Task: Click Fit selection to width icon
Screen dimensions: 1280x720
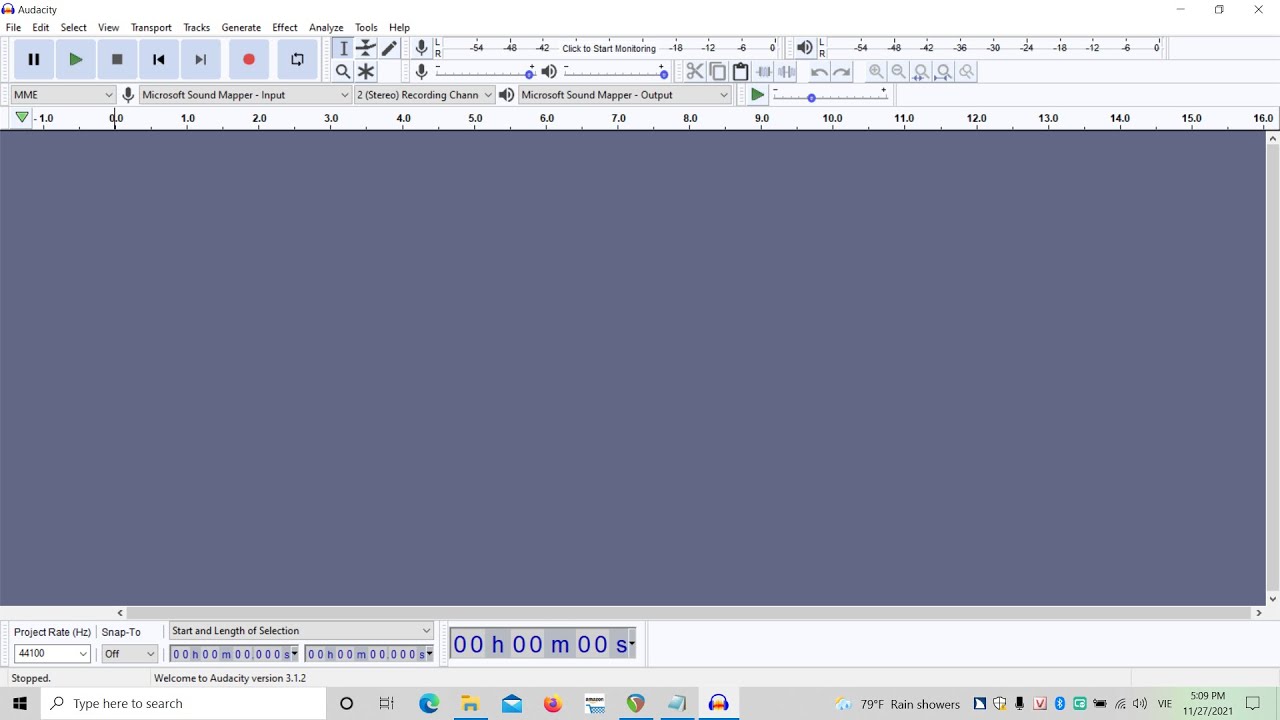Action: [x=921, y=72]
